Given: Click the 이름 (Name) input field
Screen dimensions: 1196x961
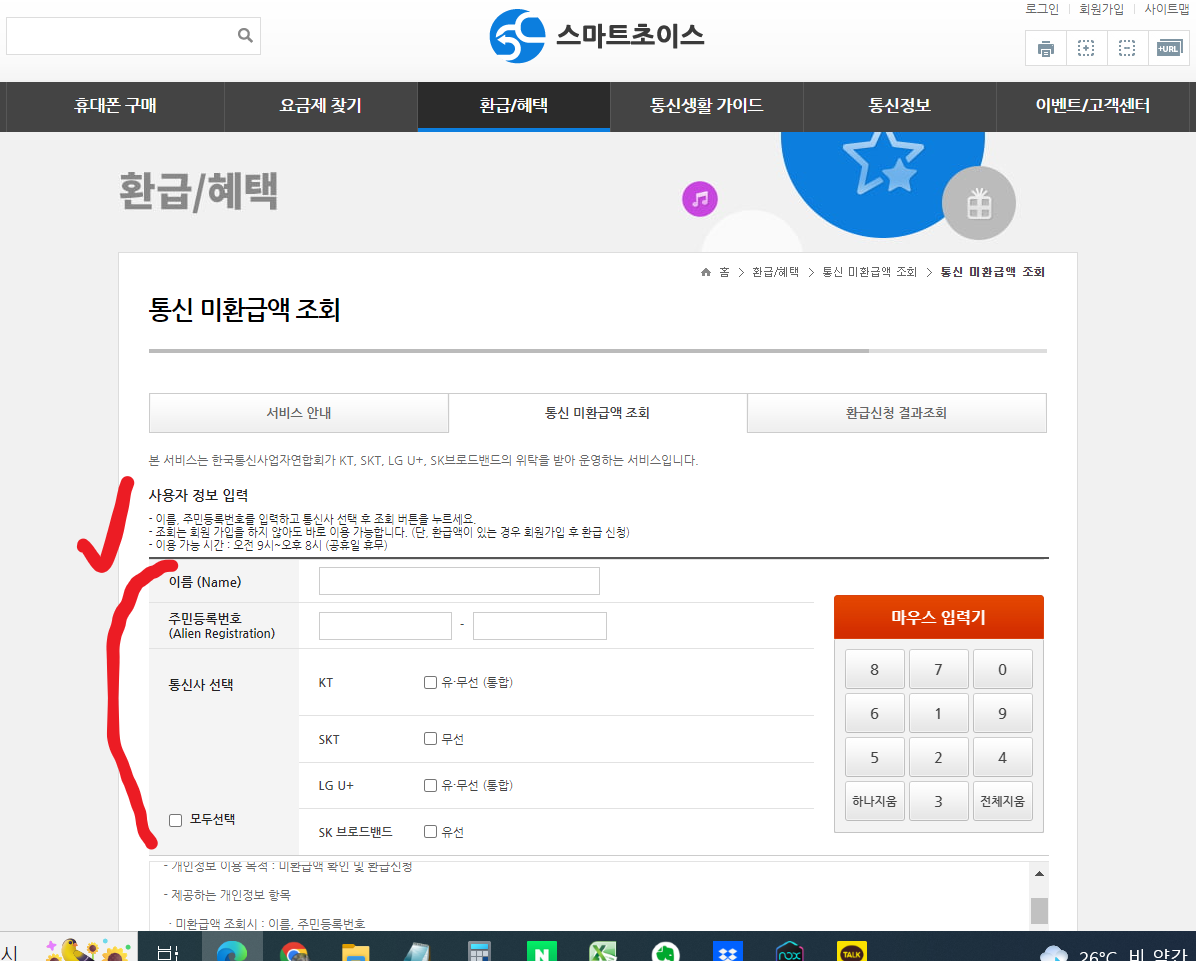Looking at the screenshot, I should tap(459, 581).
